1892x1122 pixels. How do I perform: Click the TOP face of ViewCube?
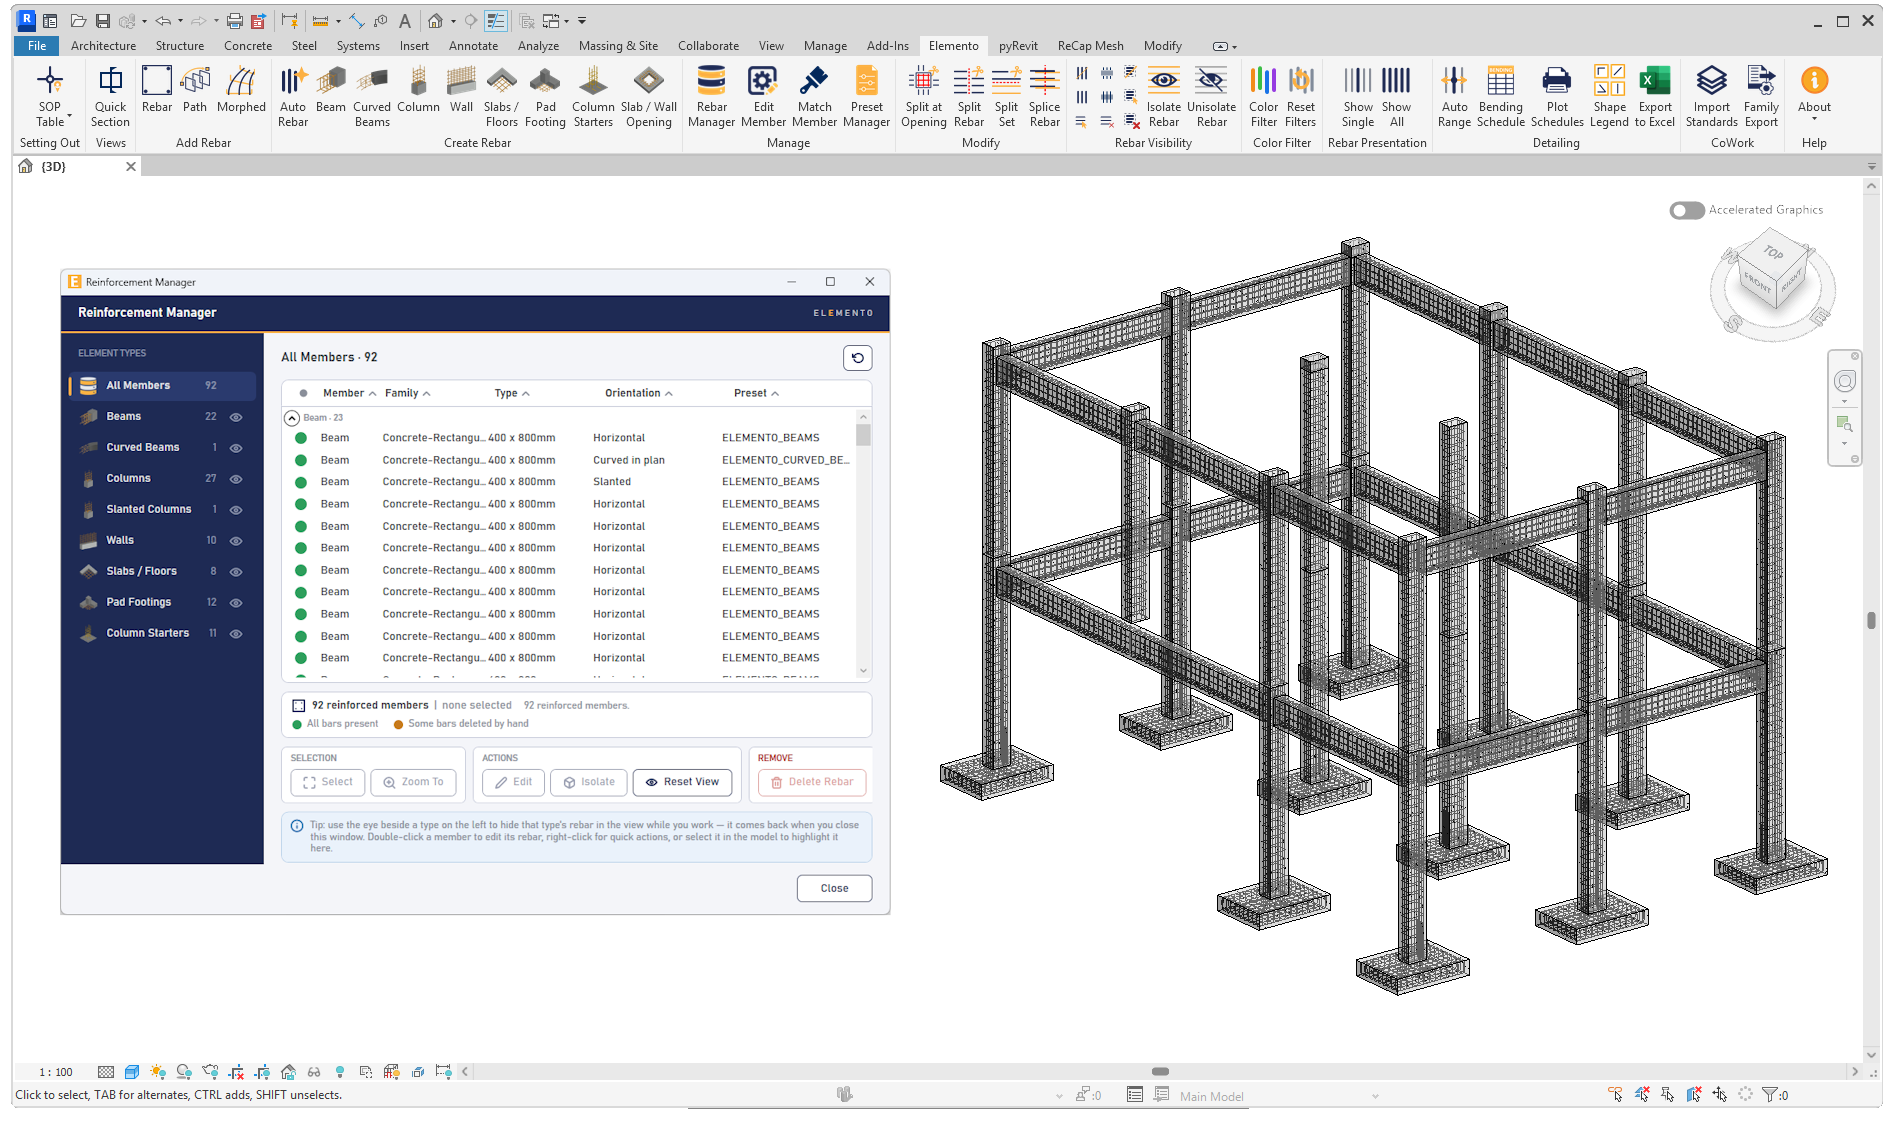(1774, 253)
